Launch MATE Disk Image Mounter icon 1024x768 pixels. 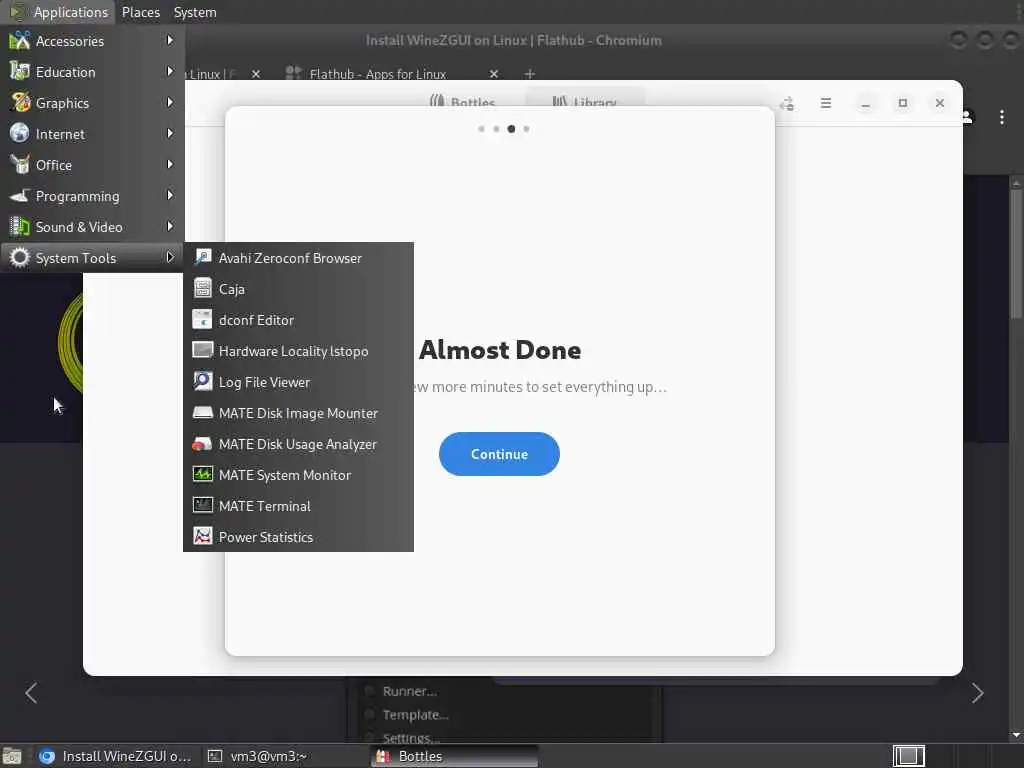pyautogui.click(x=202, y=412)
